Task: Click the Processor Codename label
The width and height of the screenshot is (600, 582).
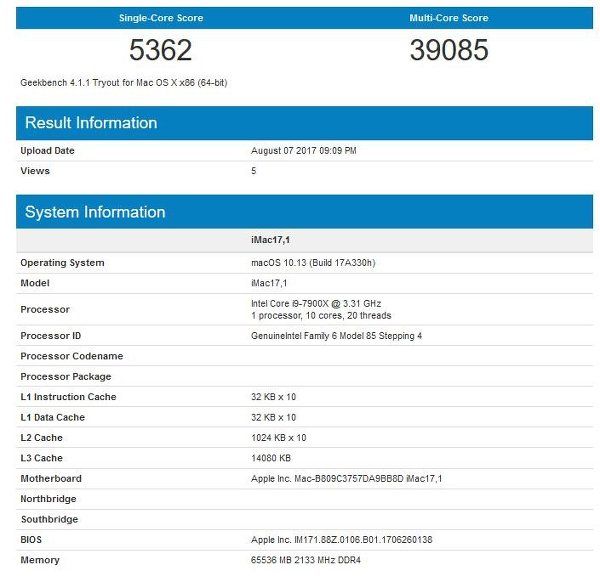Action: click(x=72, y=356)
